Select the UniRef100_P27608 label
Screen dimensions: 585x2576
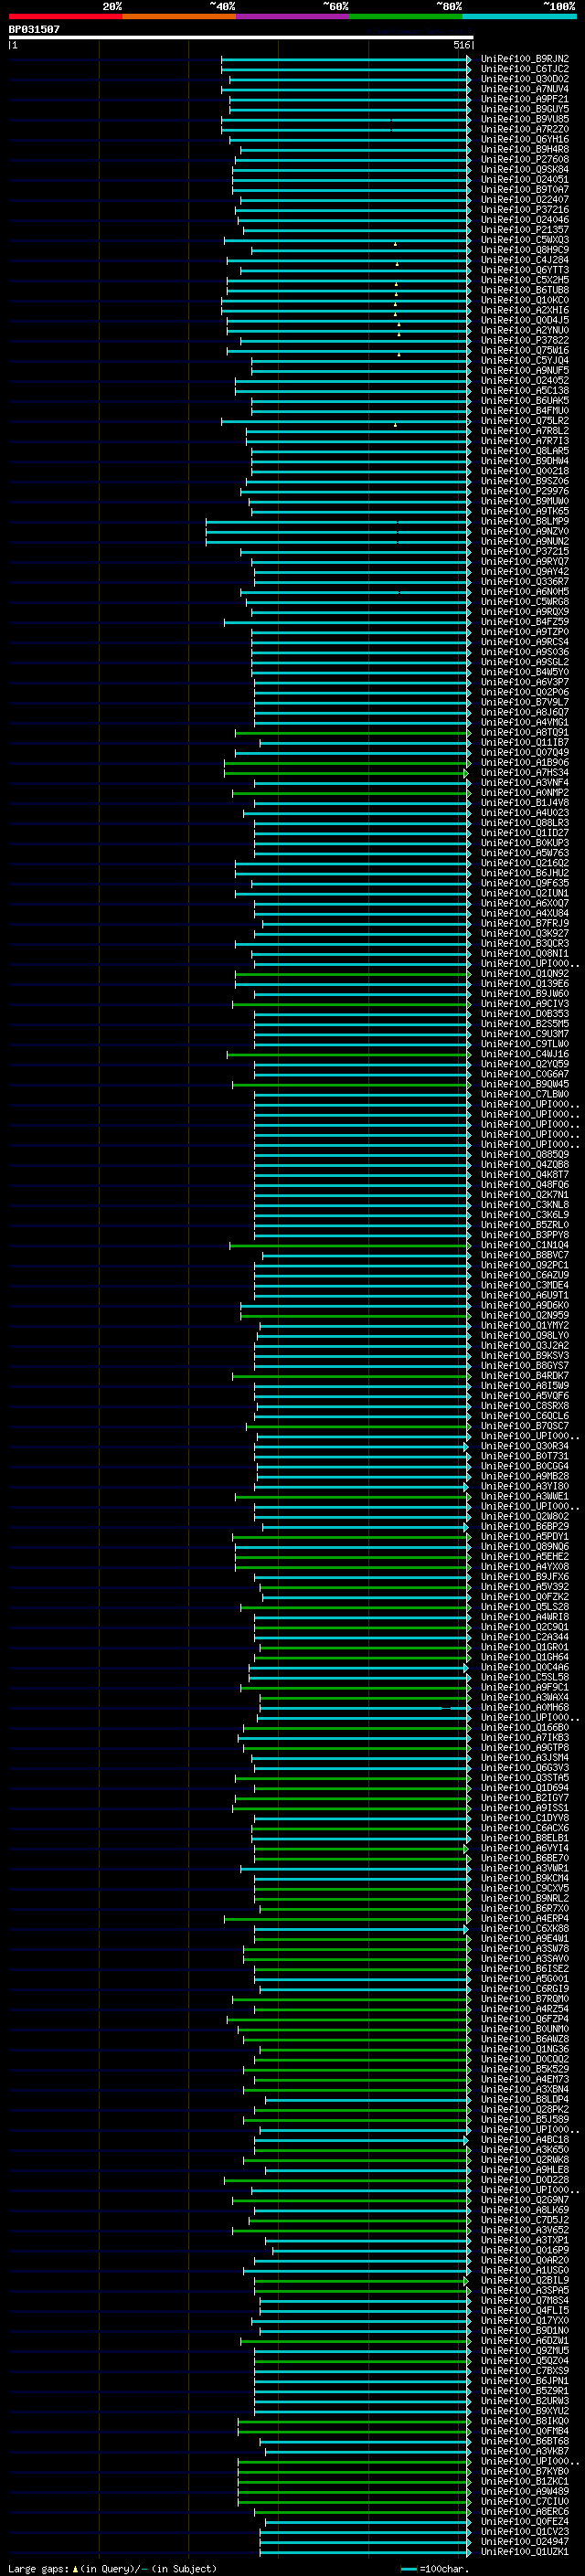[524, 159]
